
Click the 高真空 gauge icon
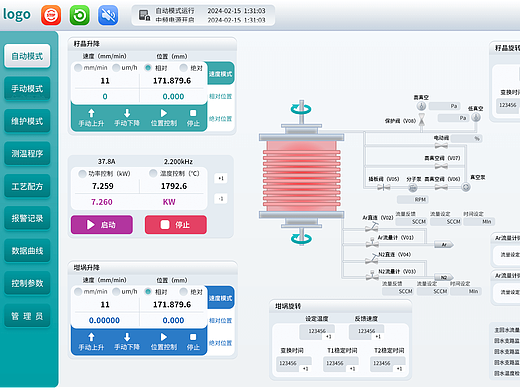(421, 106)
